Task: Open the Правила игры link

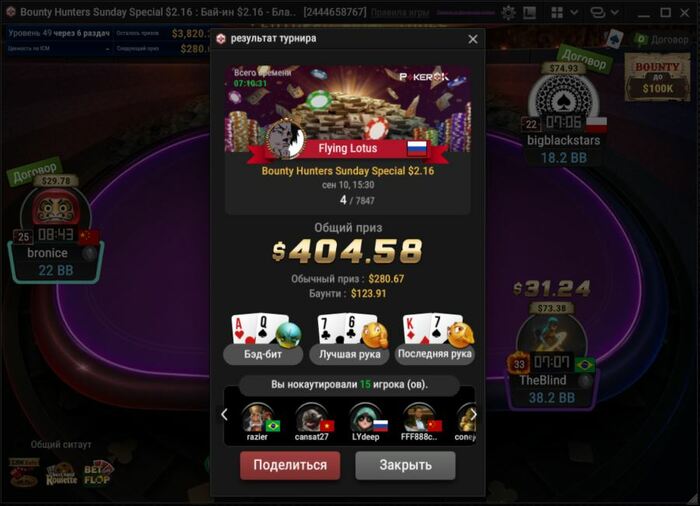Action: point(400,13)
